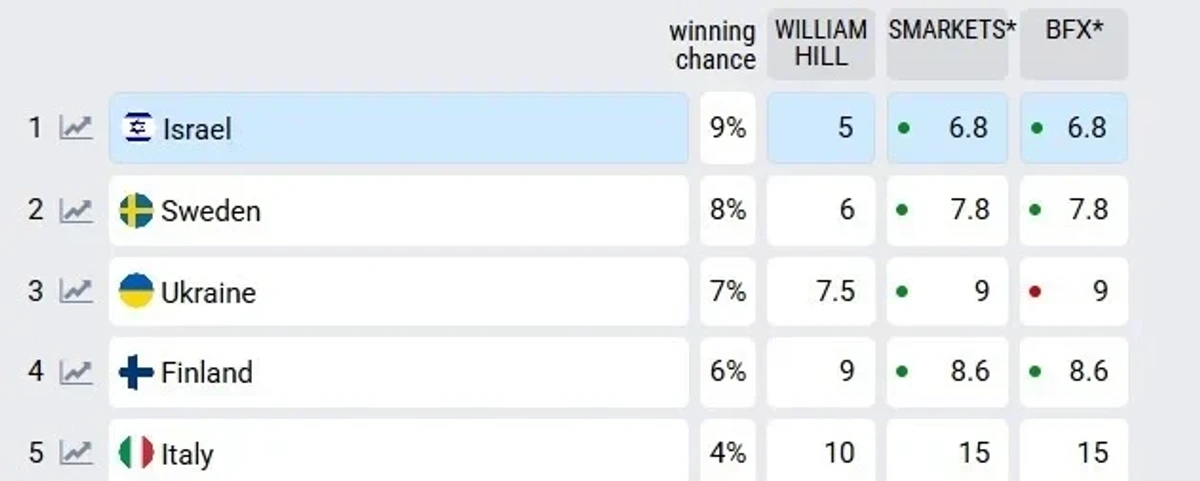Click the Israel flag icon

point(137,128)
